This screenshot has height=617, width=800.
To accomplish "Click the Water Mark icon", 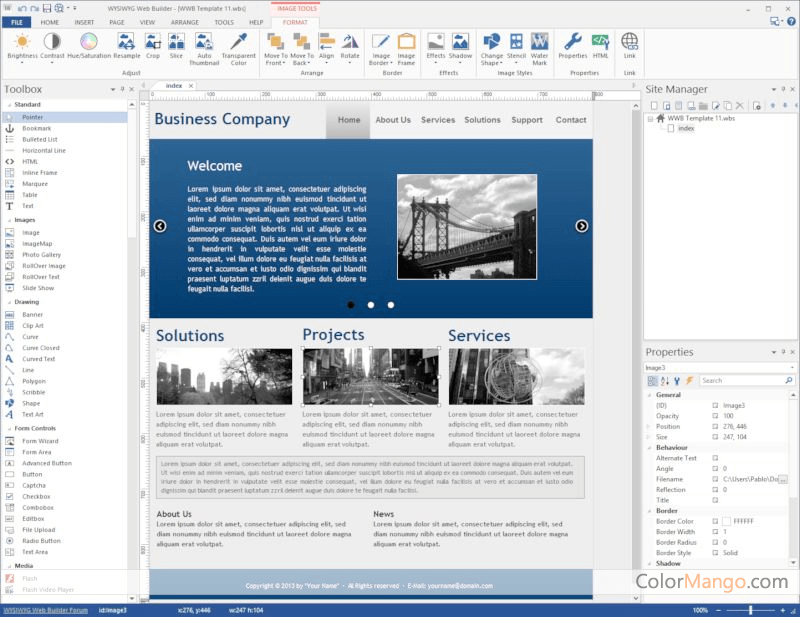I will pyautogui.click(x=540, y=42).
